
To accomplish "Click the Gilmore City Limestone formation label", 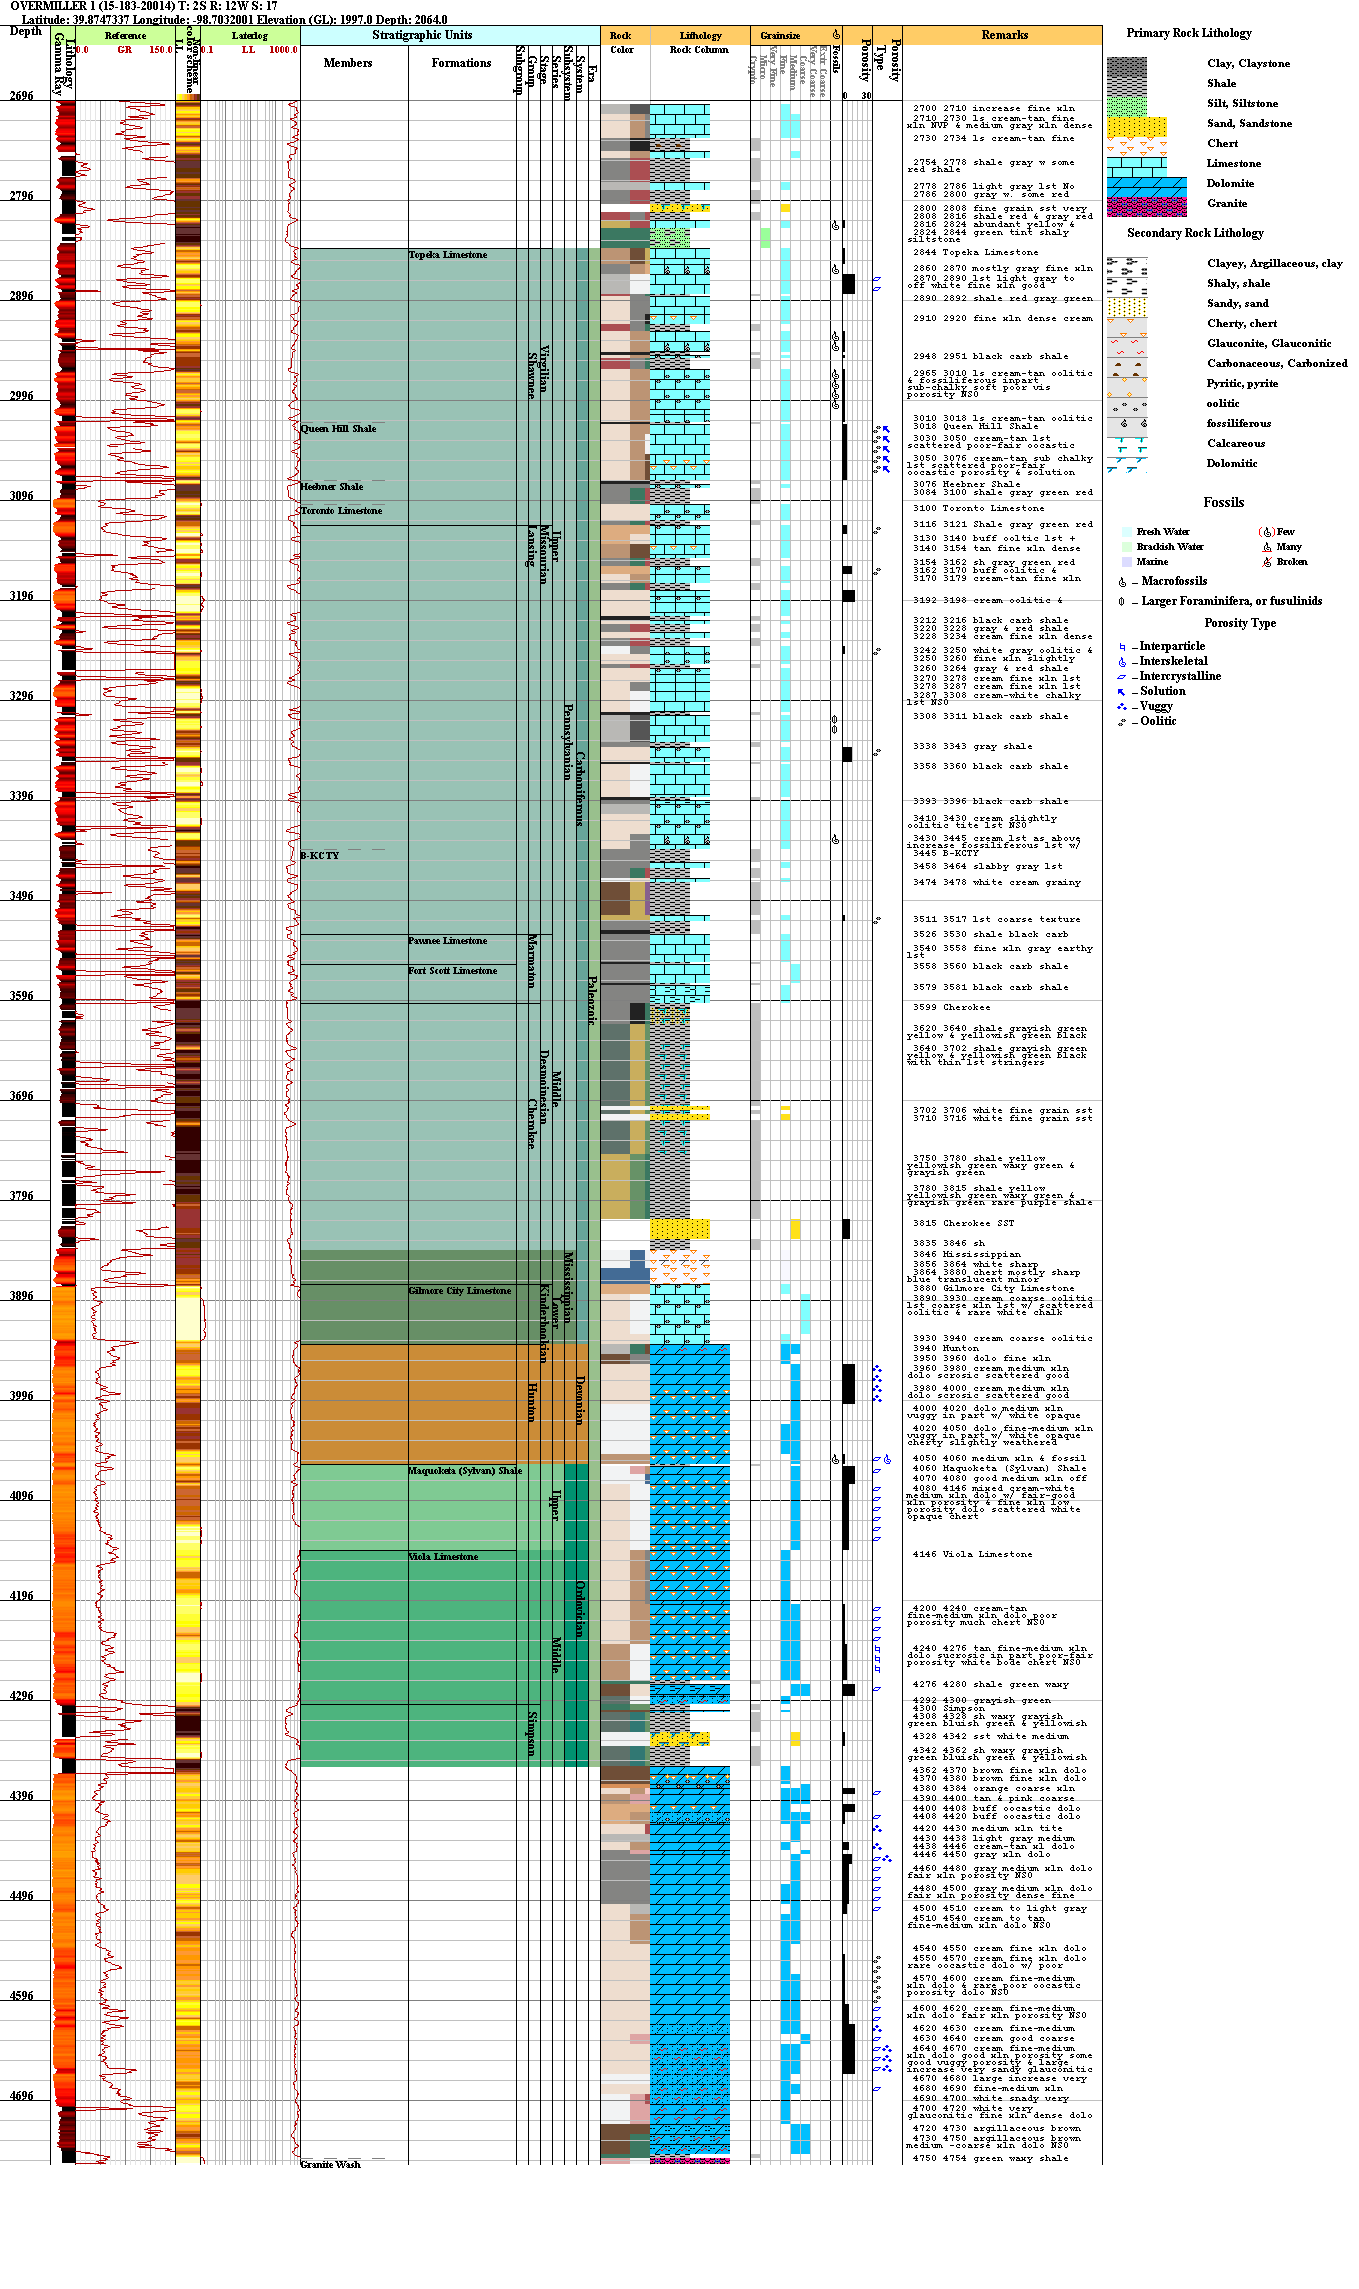I will (x=460, y=1291).
